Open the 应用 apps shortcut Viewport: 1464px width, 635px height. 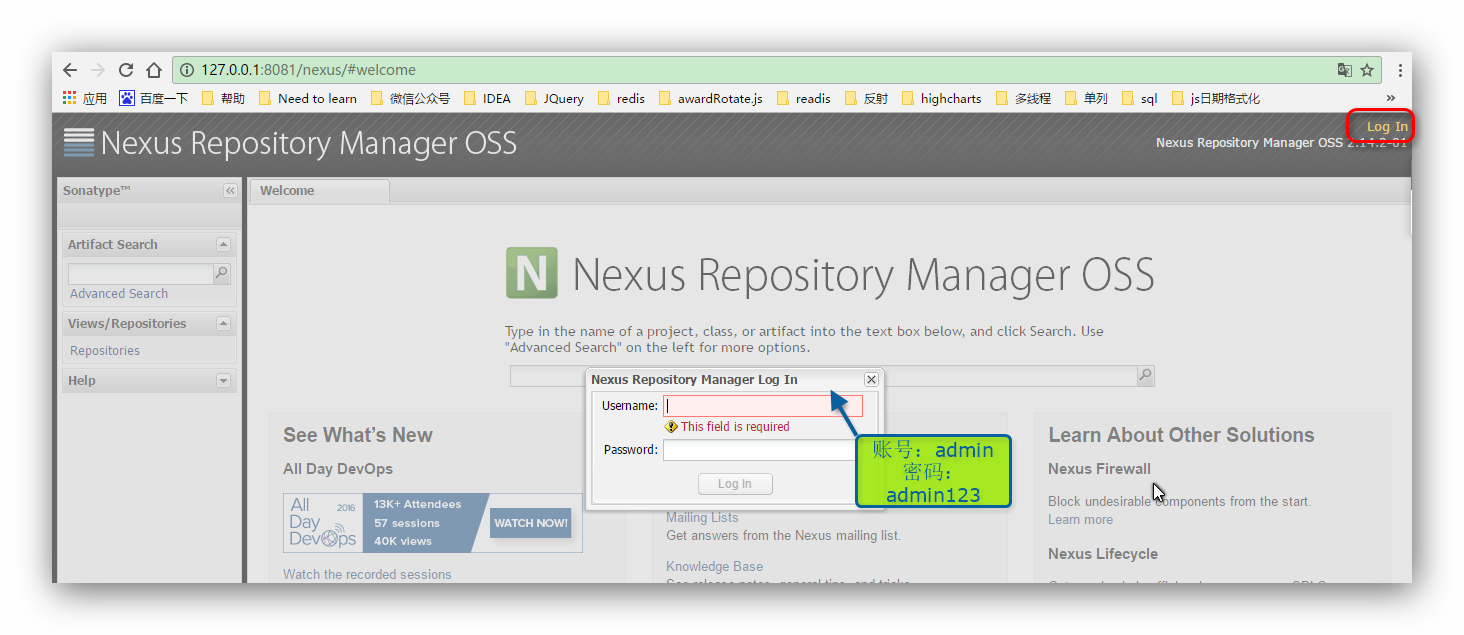point(85,98)
